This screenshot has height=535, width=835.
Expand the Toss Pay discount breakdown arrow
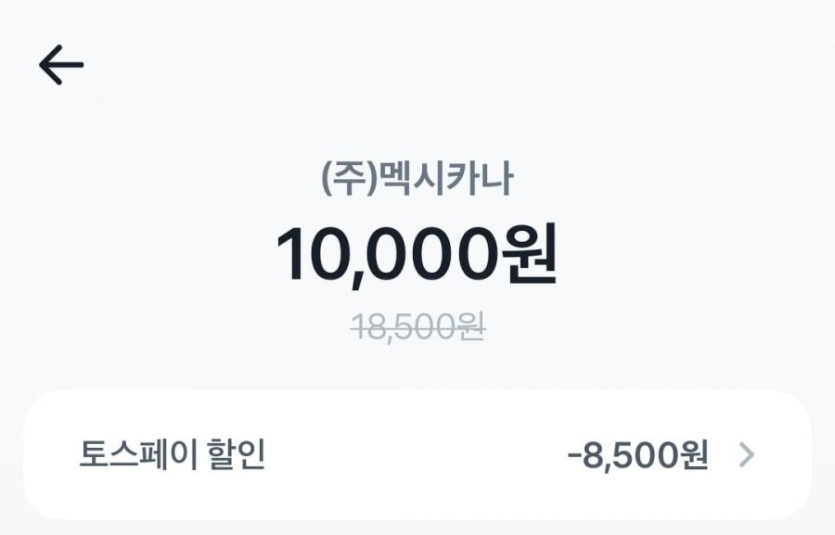[746, 456]
